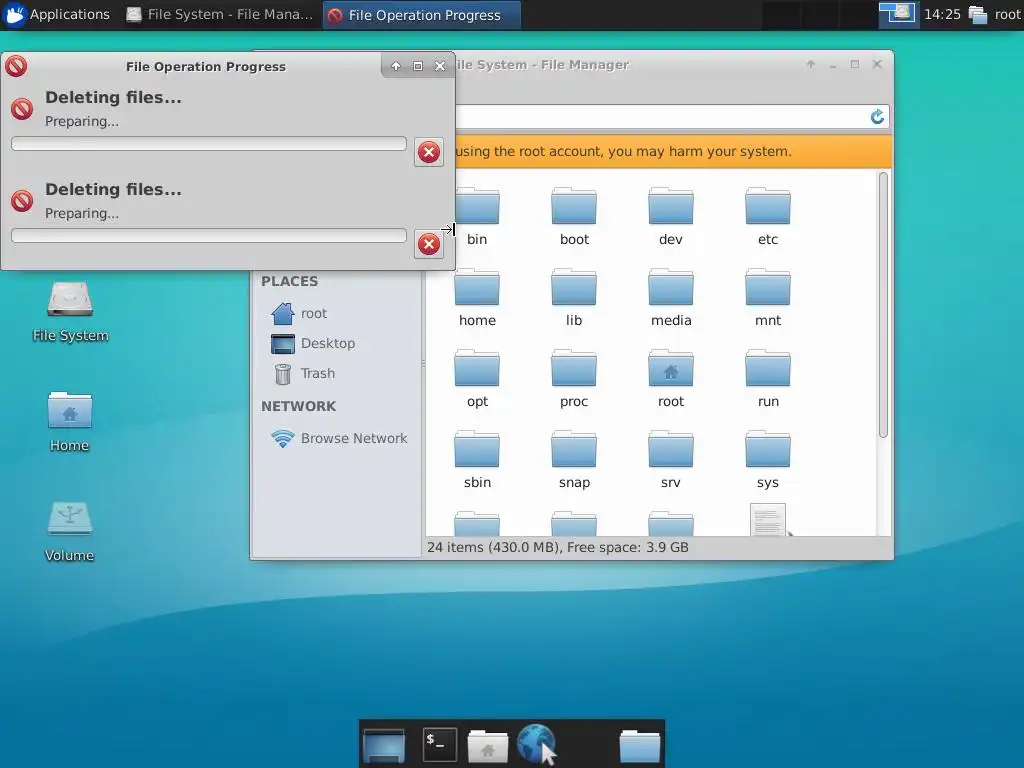
Task: Switch to File Operation Progress taskbar item
Action: pyautogui.click(x=422, y=15)
